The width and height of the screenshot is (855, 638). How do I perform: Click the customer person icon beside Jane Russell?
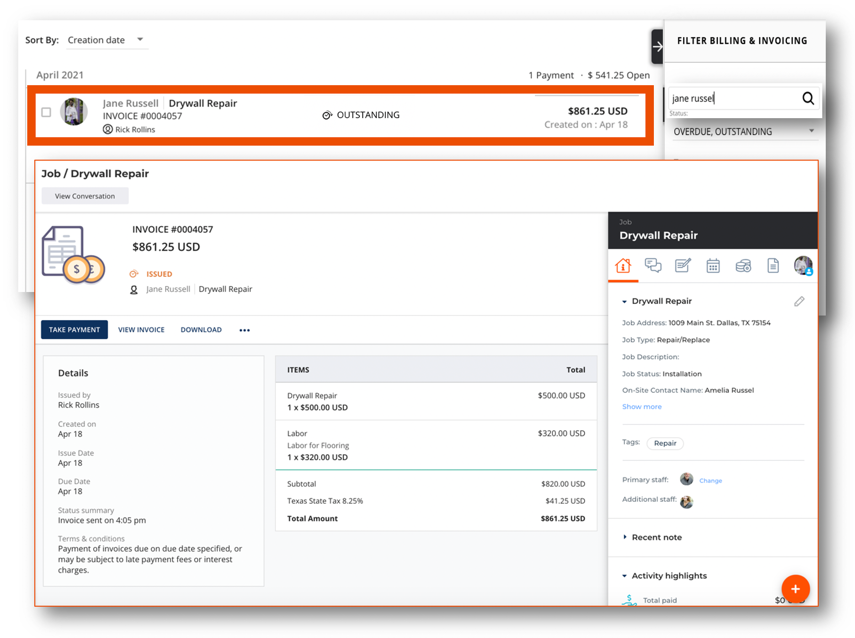tap(134, 290)
